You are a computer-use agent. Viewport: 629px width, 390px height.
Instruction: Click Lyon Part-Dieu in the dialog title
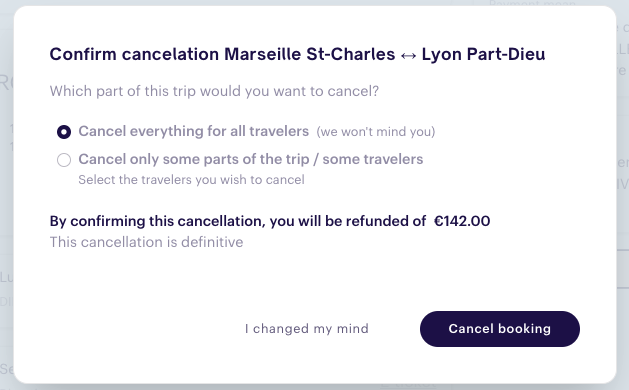483,54
